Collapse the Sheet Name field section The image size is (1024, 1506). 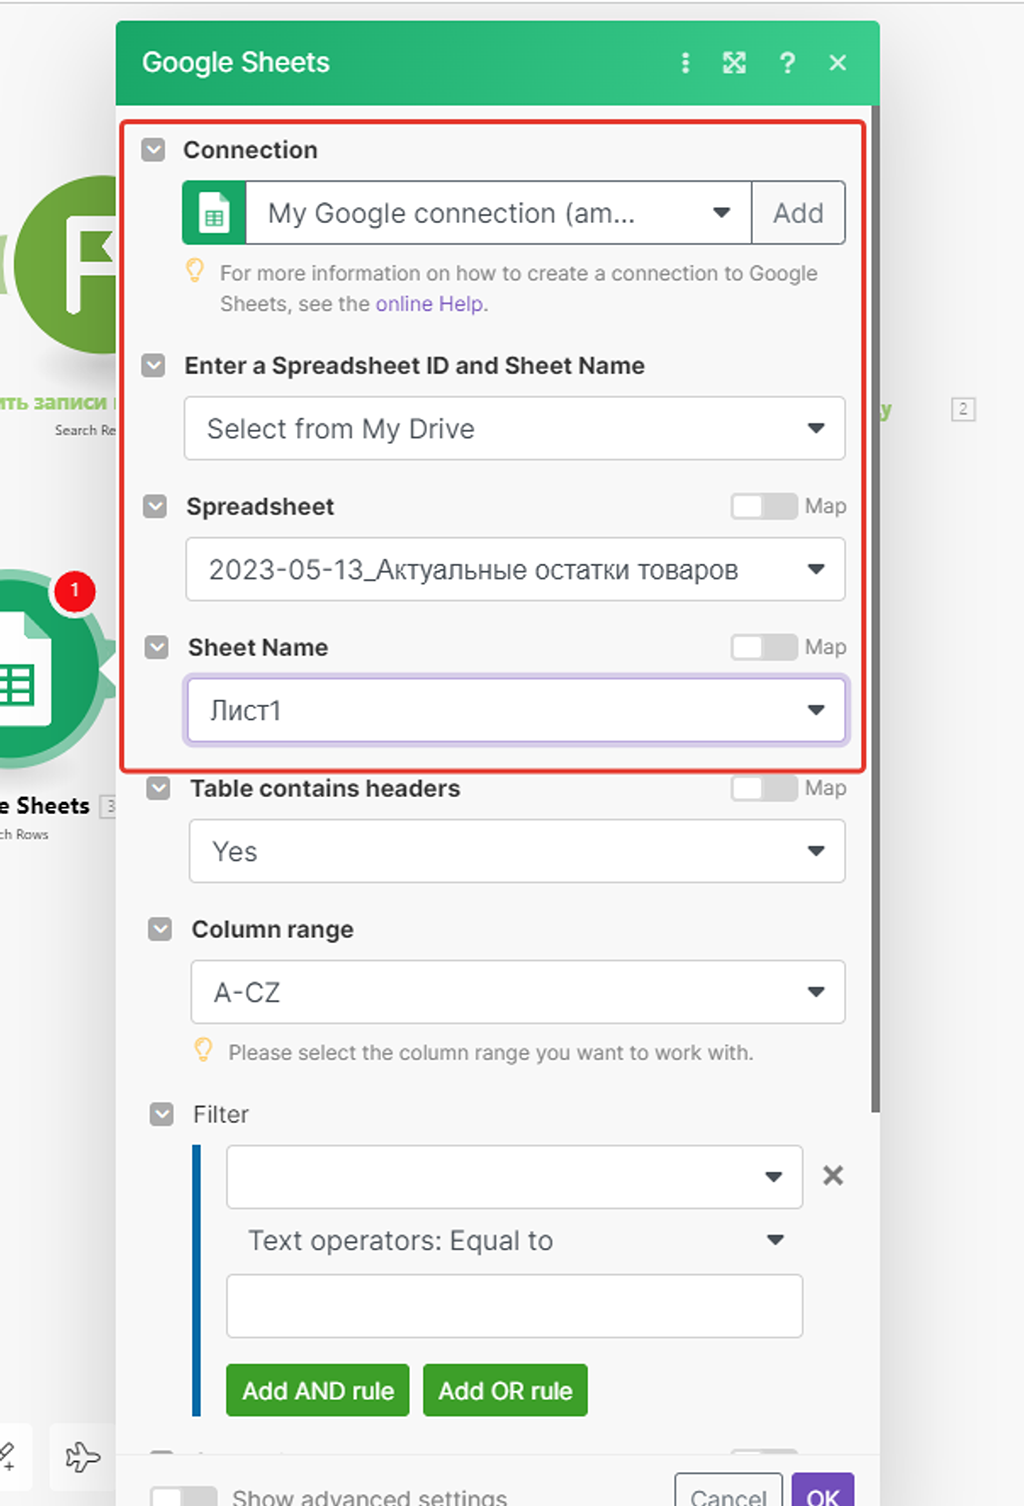157,648
